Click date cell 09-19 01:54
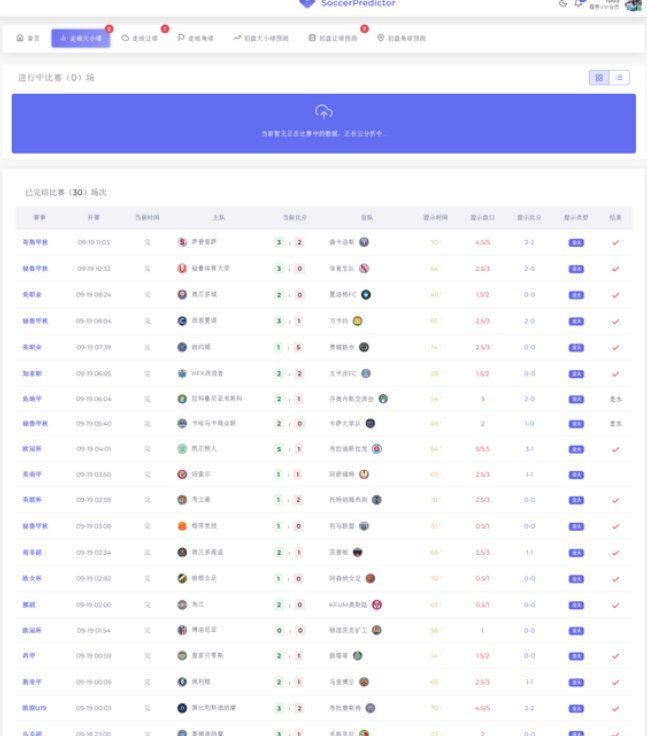 tap(93, 630)
